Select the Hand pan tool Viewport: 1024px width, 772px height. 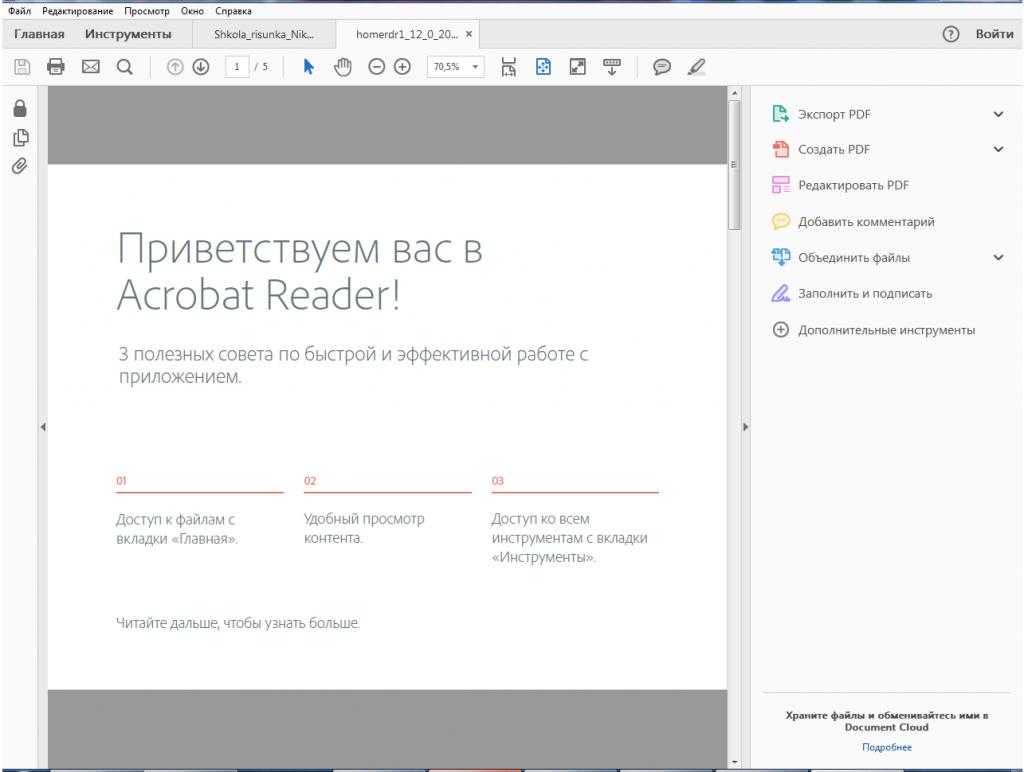[343, 67]
